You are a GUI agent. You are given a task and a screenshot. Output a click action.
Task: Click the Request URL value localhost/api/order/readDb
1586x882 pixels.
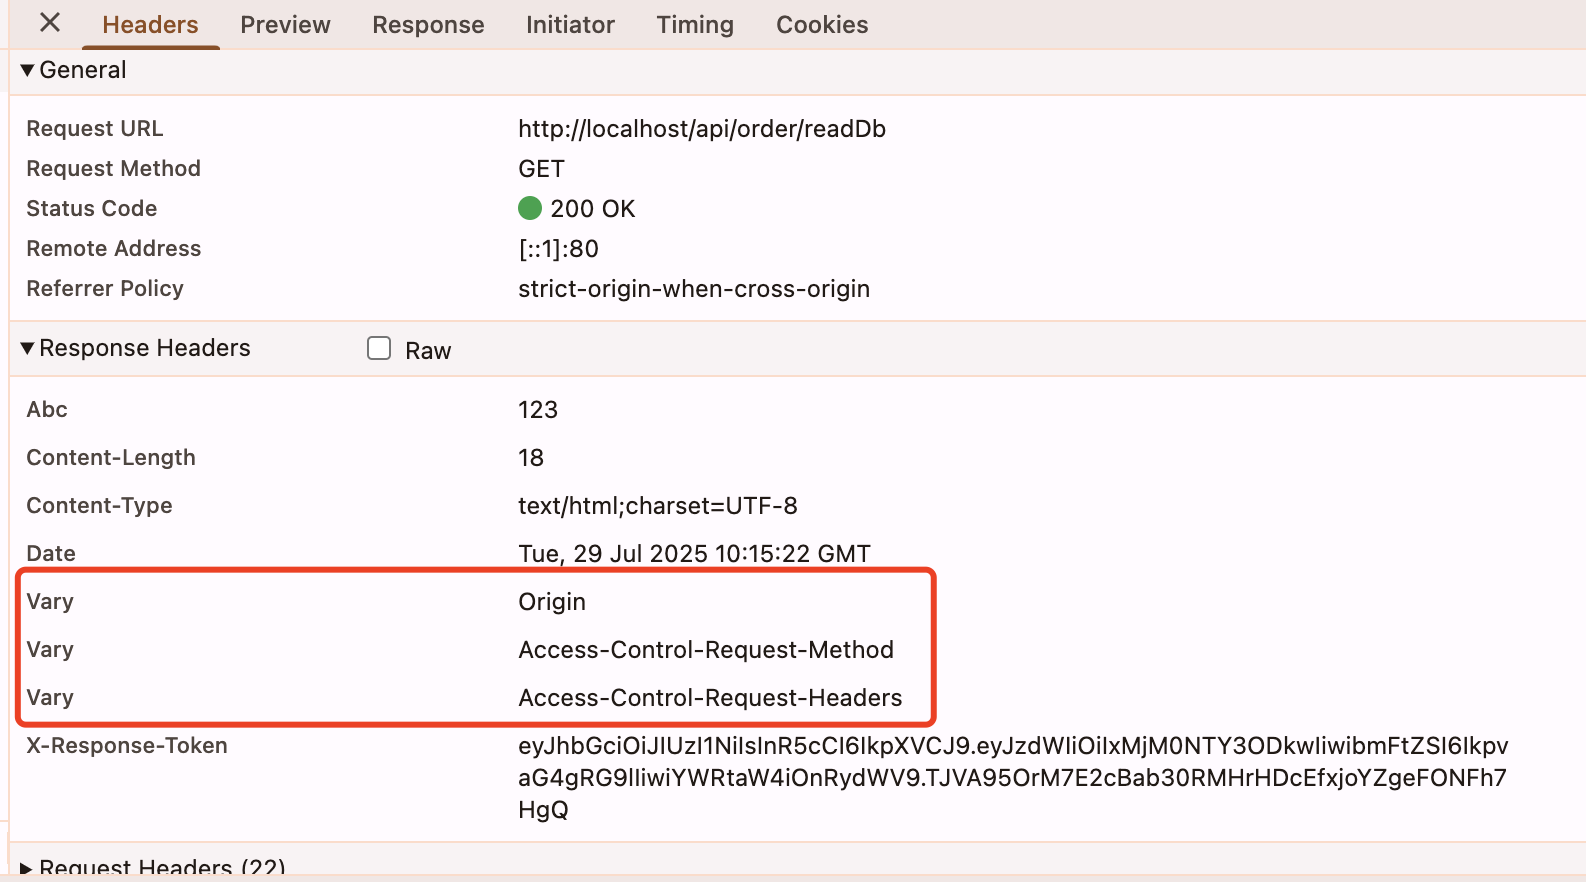tap(702, 129)
